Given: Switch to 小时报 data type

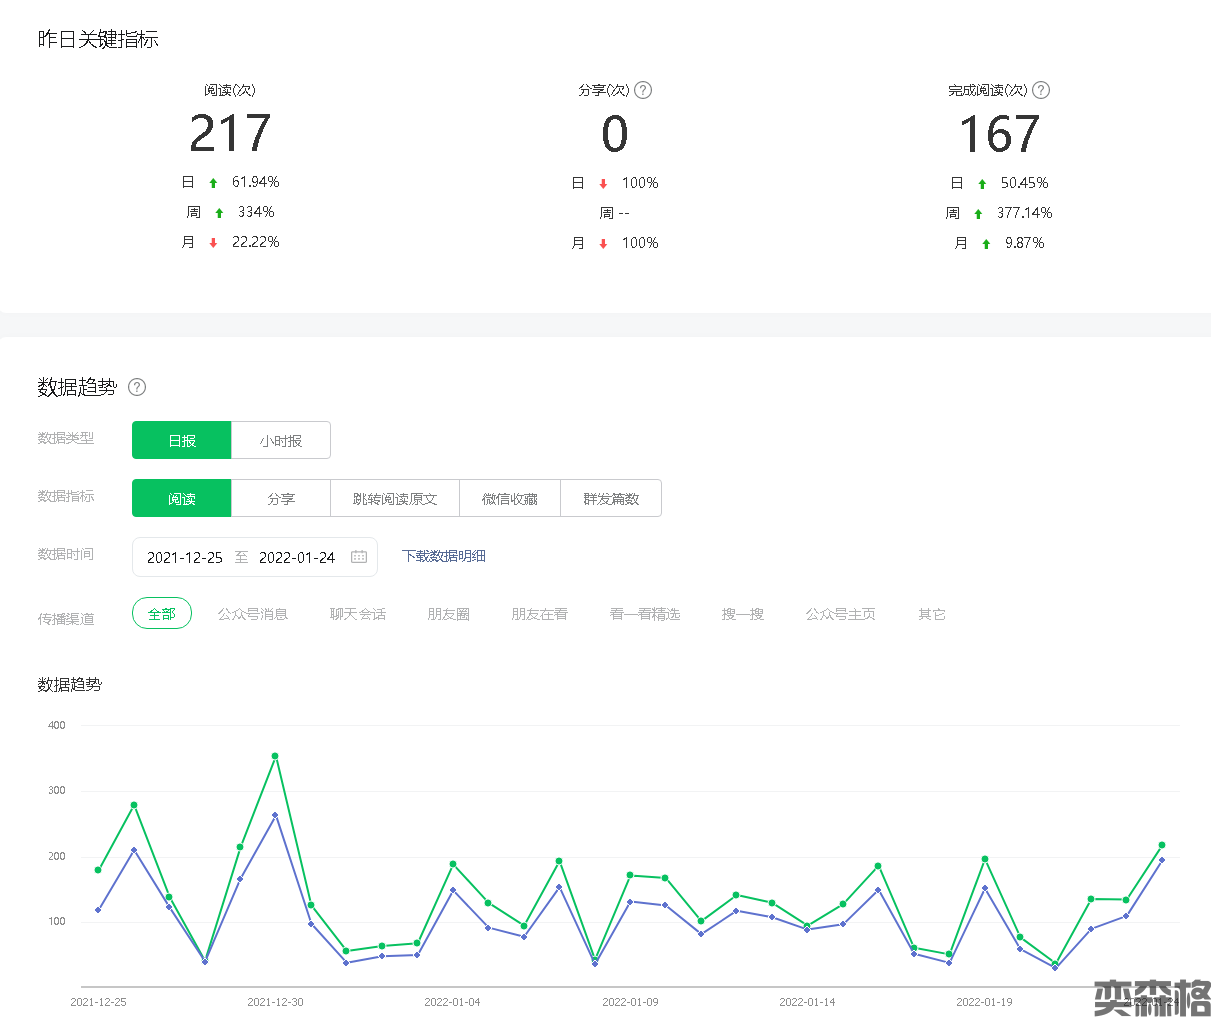Looking at the screenshot, I should click(x=281, y=440).
